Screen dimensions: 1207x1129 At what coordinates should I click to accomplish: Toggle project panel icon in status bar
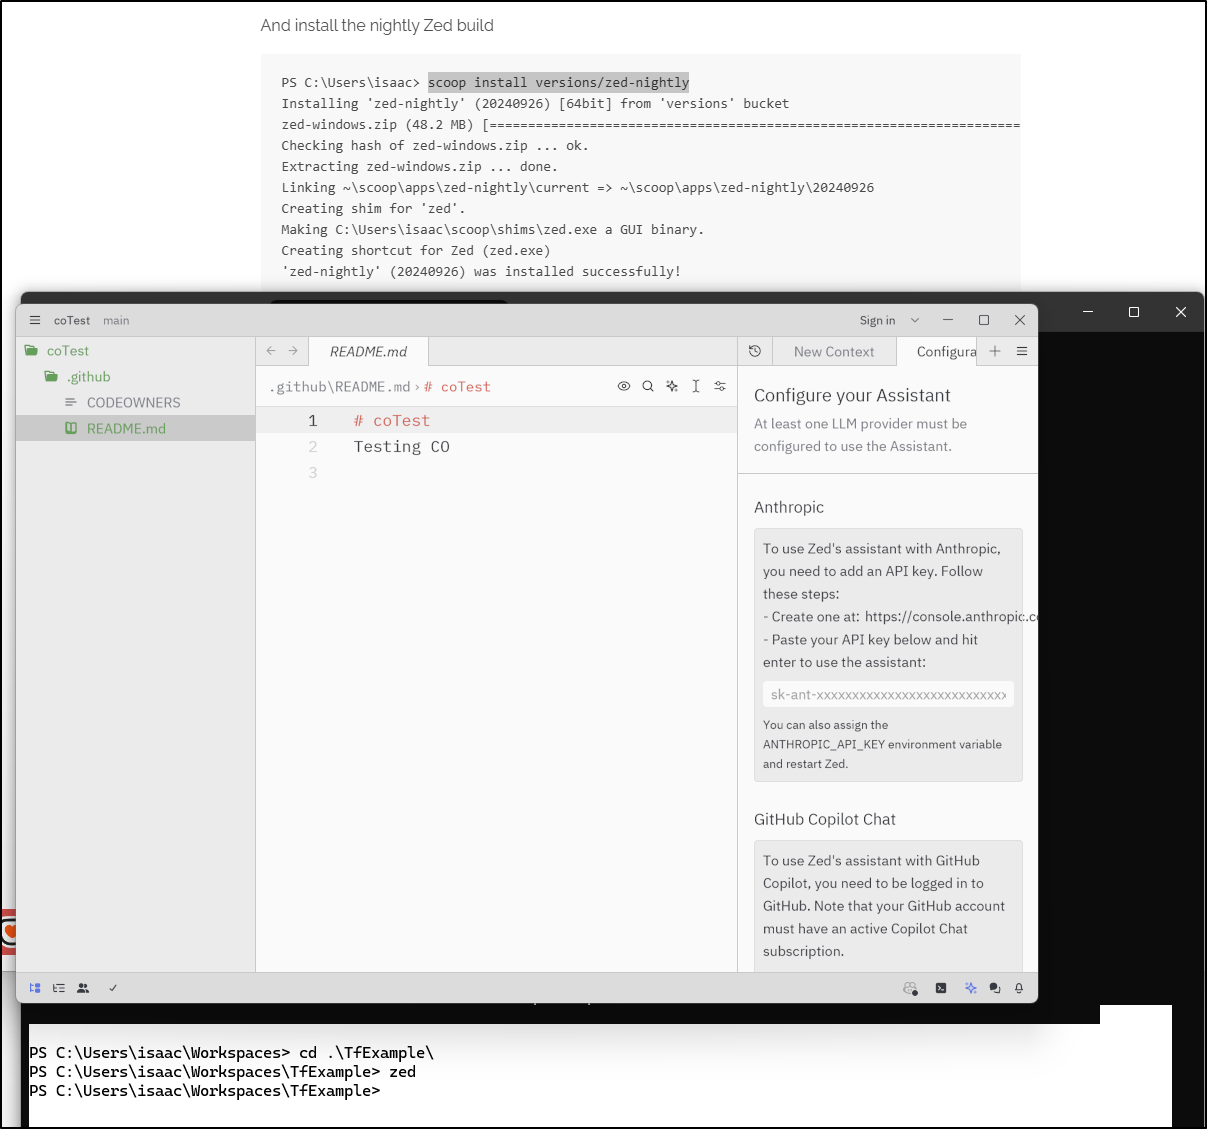(x=35, y=988)
